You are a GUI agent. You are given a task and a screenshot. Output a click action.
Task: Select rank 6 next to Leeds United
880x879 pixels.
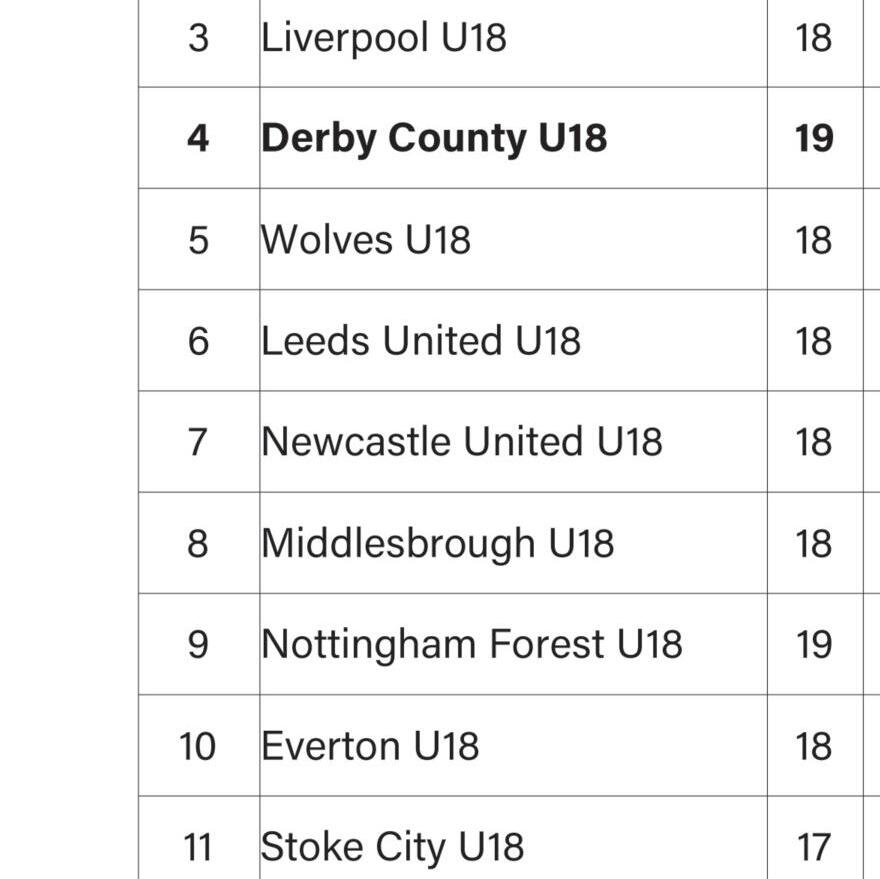pyautogui.click(x=198, y=341)
